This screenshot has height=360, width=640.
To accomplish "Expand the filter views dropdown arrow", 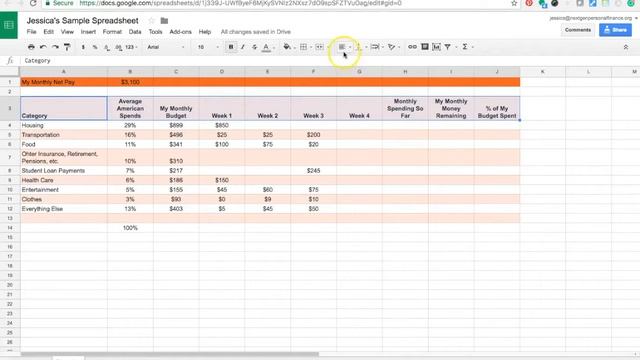I will (x=456, y=47).
